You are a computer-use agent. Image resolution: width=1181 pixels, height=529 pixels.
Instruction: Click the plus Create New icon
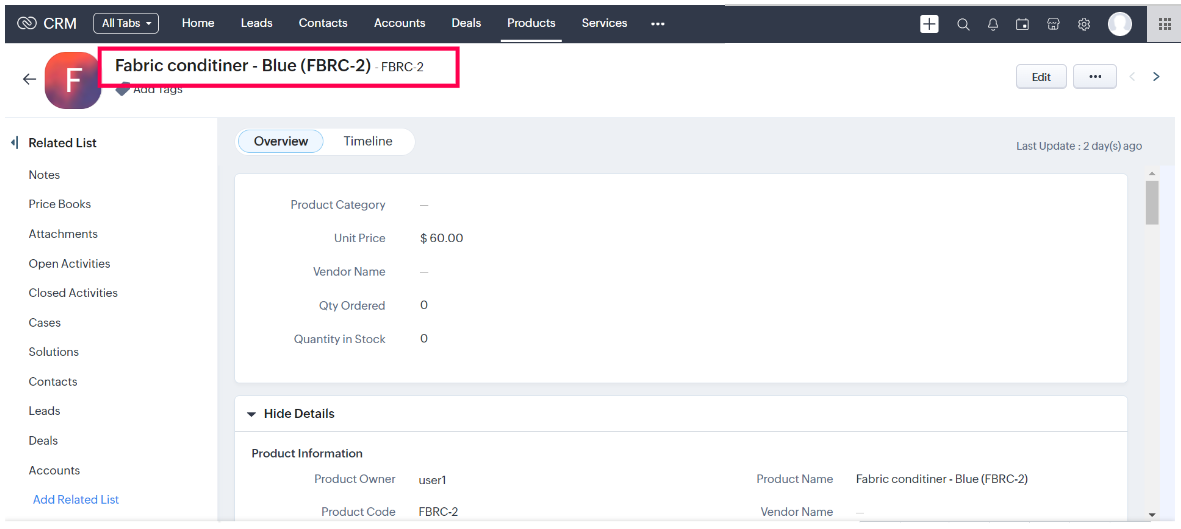(x=929, y=24)
